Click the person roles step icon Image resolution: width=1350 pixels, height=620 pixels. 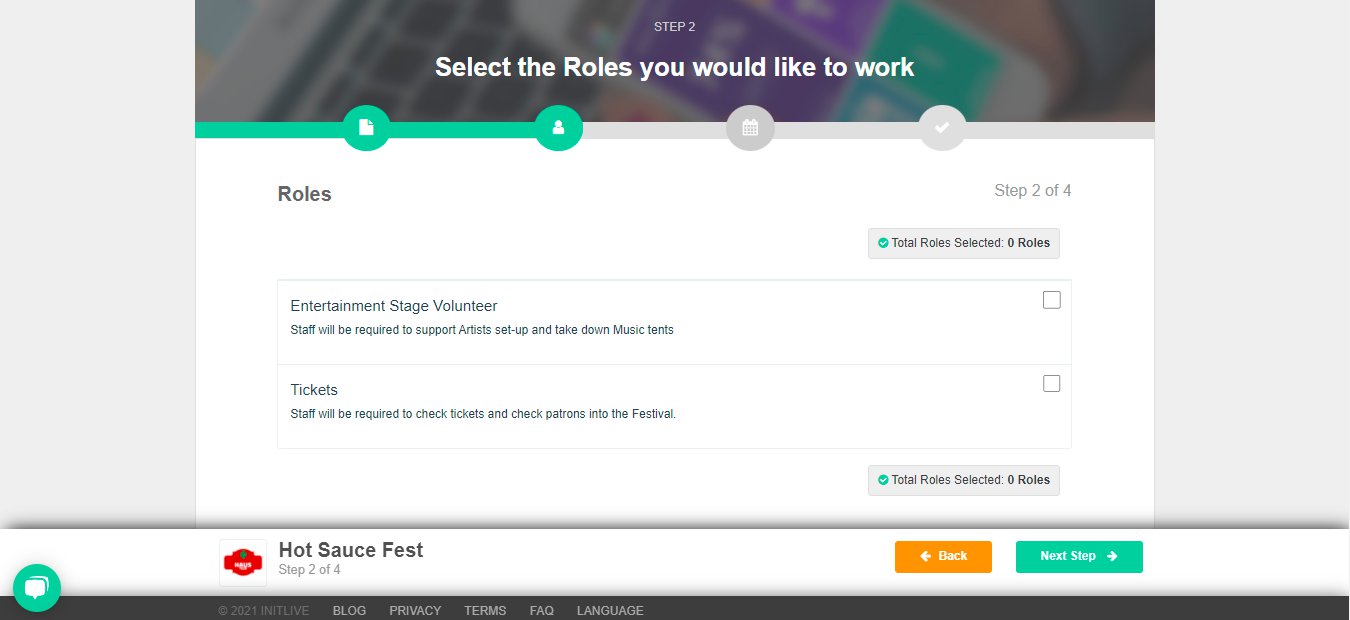click(x=558, y=127)
